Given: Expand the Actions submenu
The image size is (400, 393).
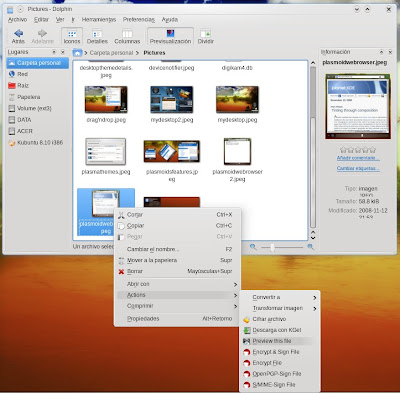Looking at the screenshot, I should click(177, 295).
